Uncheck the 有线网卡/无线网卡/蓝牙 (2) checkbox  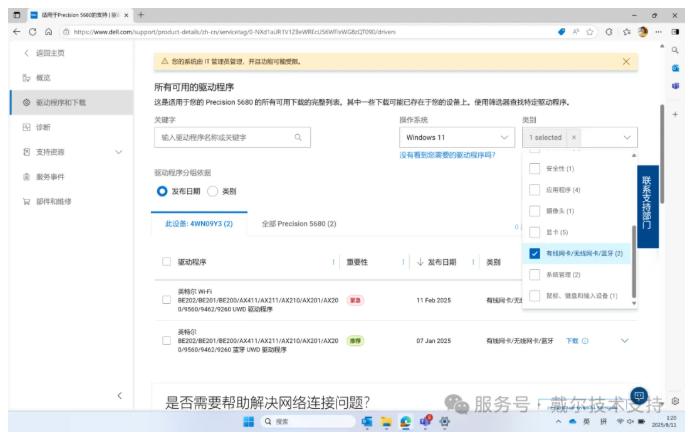pos(534,253)
